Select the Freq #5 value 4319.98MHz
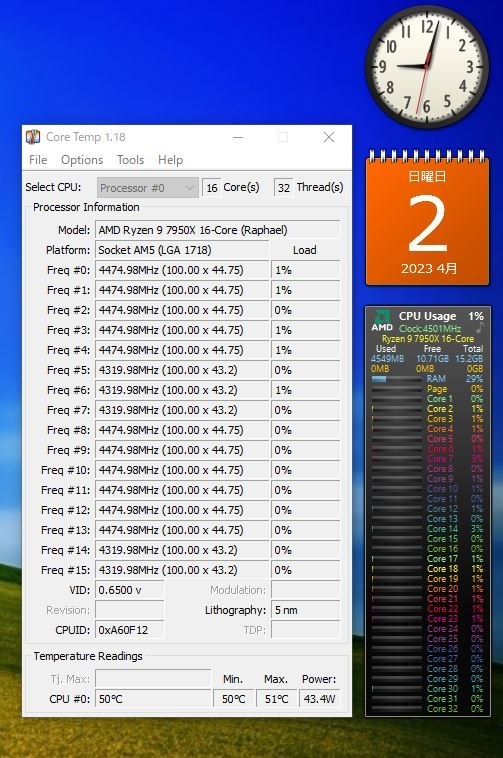Viewport: 503px width, 758px height. click(x=182, y=370)
